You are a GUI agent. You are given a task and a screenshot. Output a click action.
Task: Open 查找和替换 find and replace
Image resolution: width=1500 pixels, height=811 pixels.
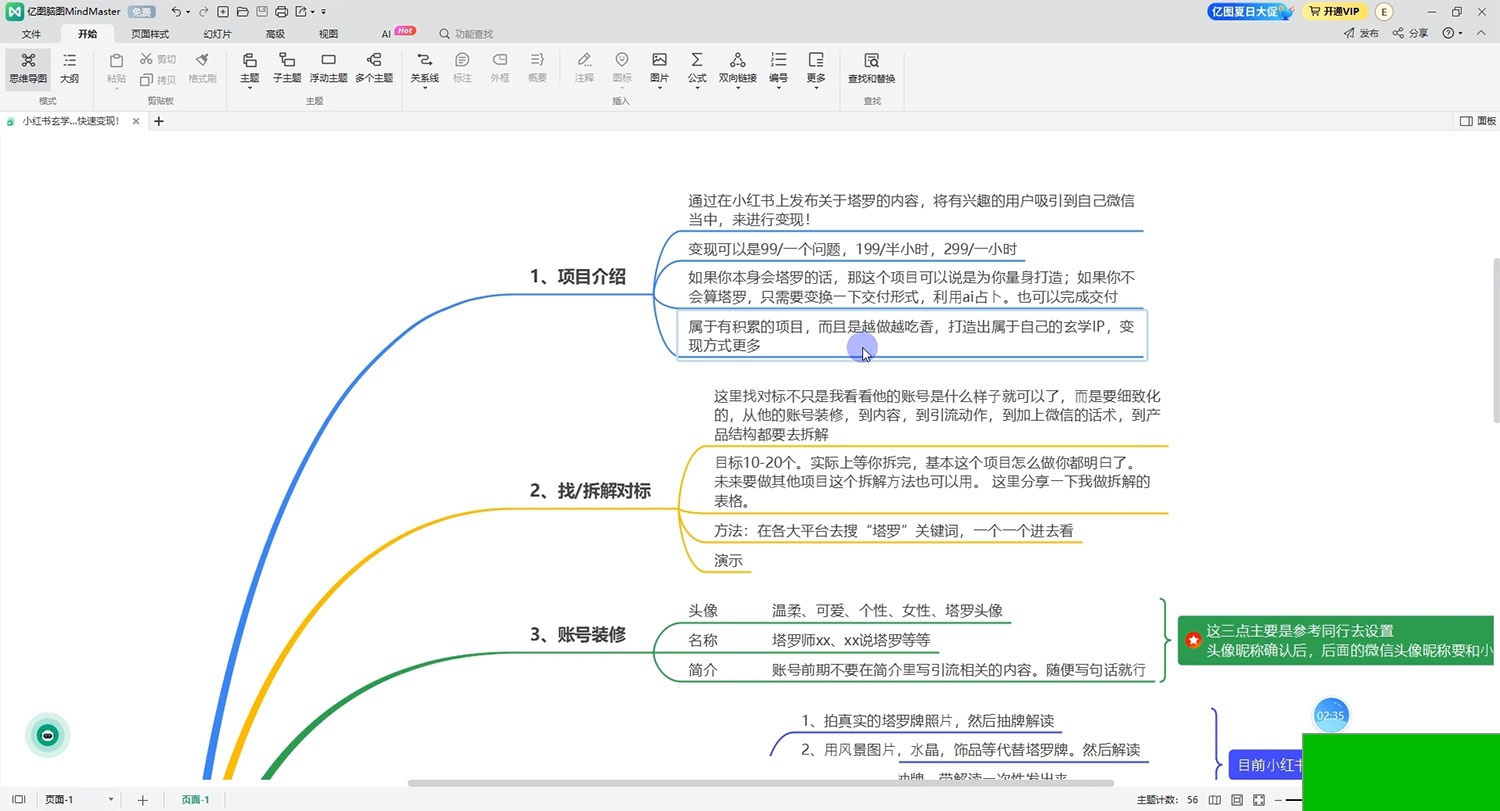(x=871, y=67)
